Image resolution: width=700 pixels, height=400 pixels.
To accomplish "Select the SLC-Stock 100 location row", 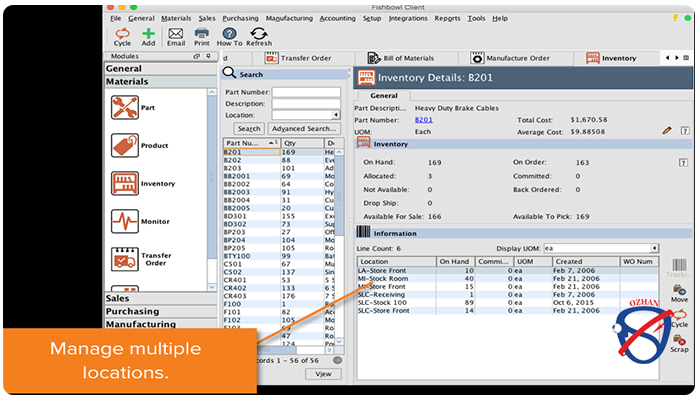I will click(x=508, y=303).
